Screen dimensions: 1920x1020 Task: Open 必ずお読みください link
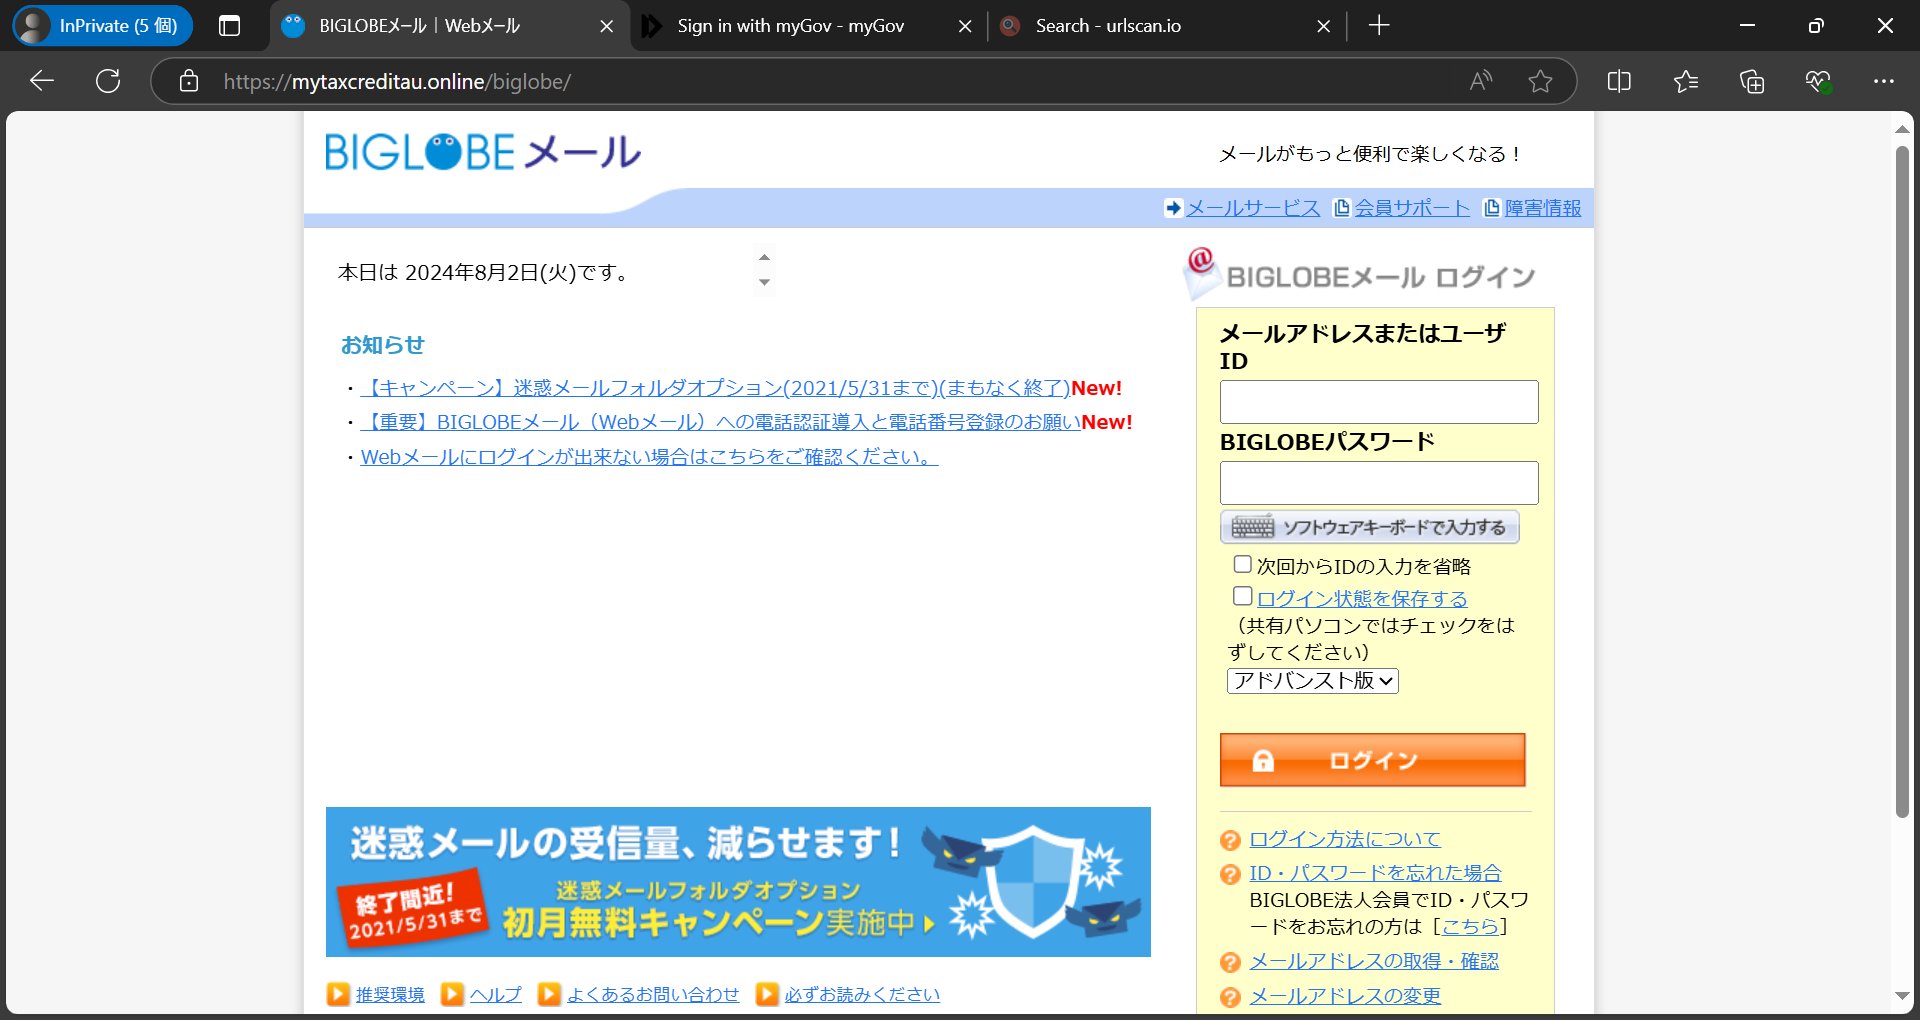[862, 995]
